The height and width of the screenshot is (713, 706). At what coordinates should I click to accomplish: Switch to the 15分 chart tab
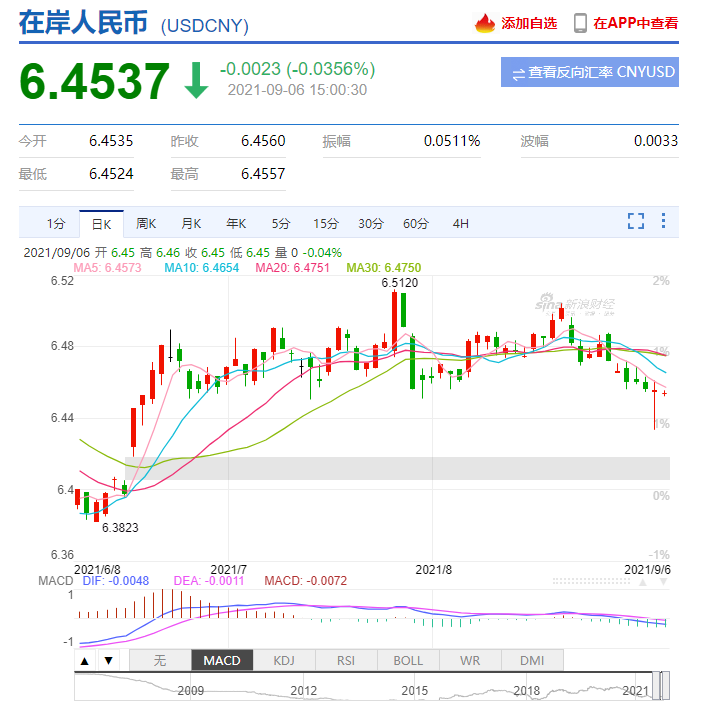click(x=326, y=224)
